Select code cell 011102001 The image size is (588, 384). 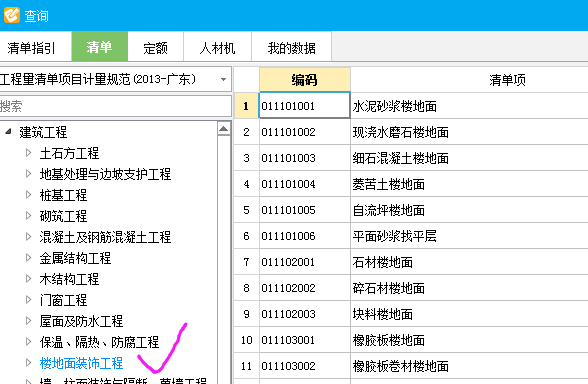(x=304, y=262)
